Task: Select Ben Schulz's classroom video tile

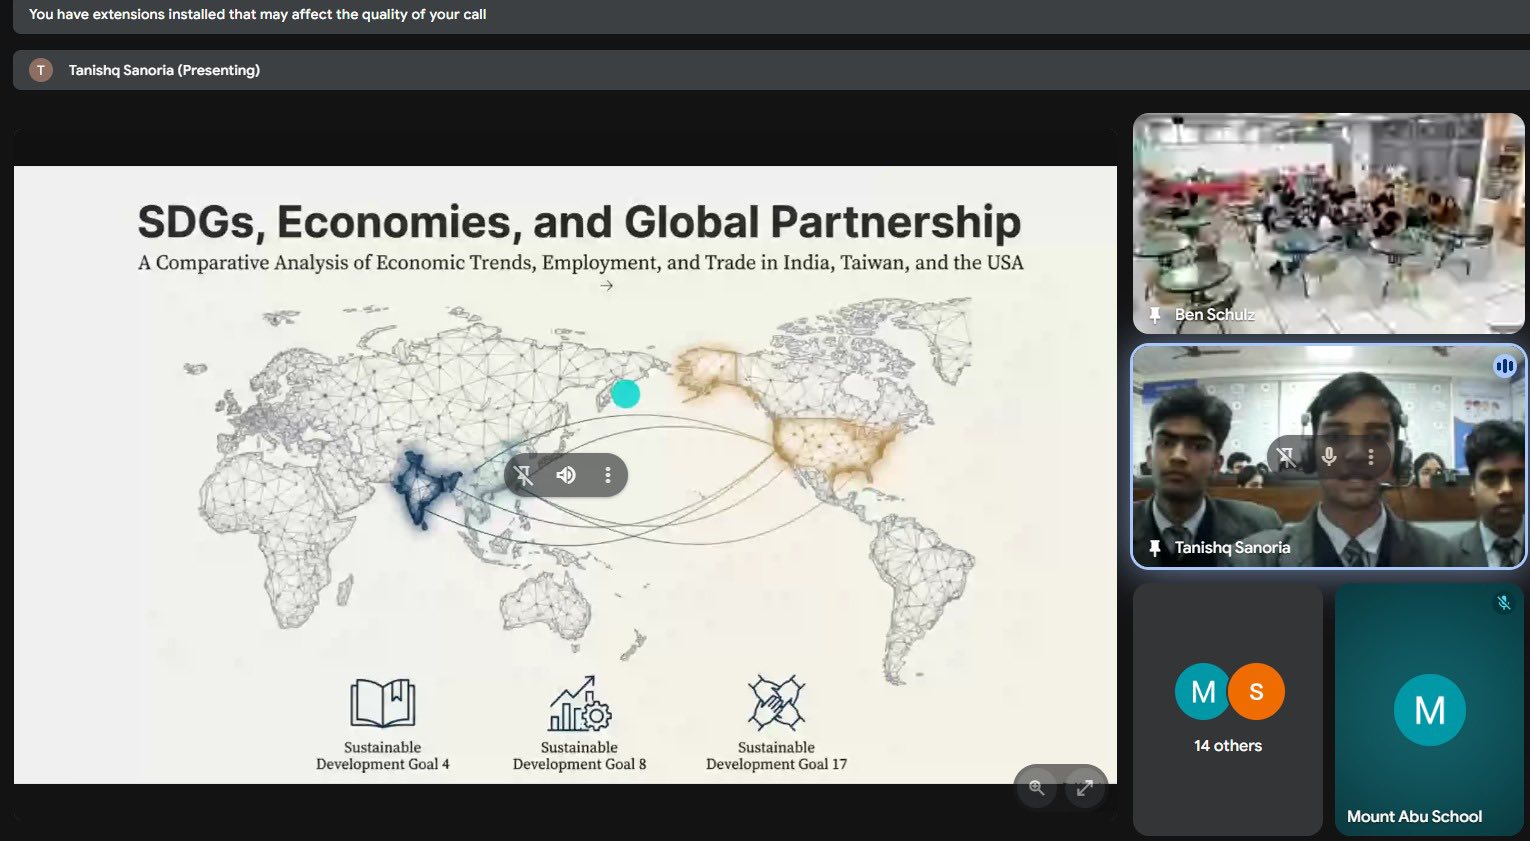Action: pyautogui.click(x=1328, y=222)
